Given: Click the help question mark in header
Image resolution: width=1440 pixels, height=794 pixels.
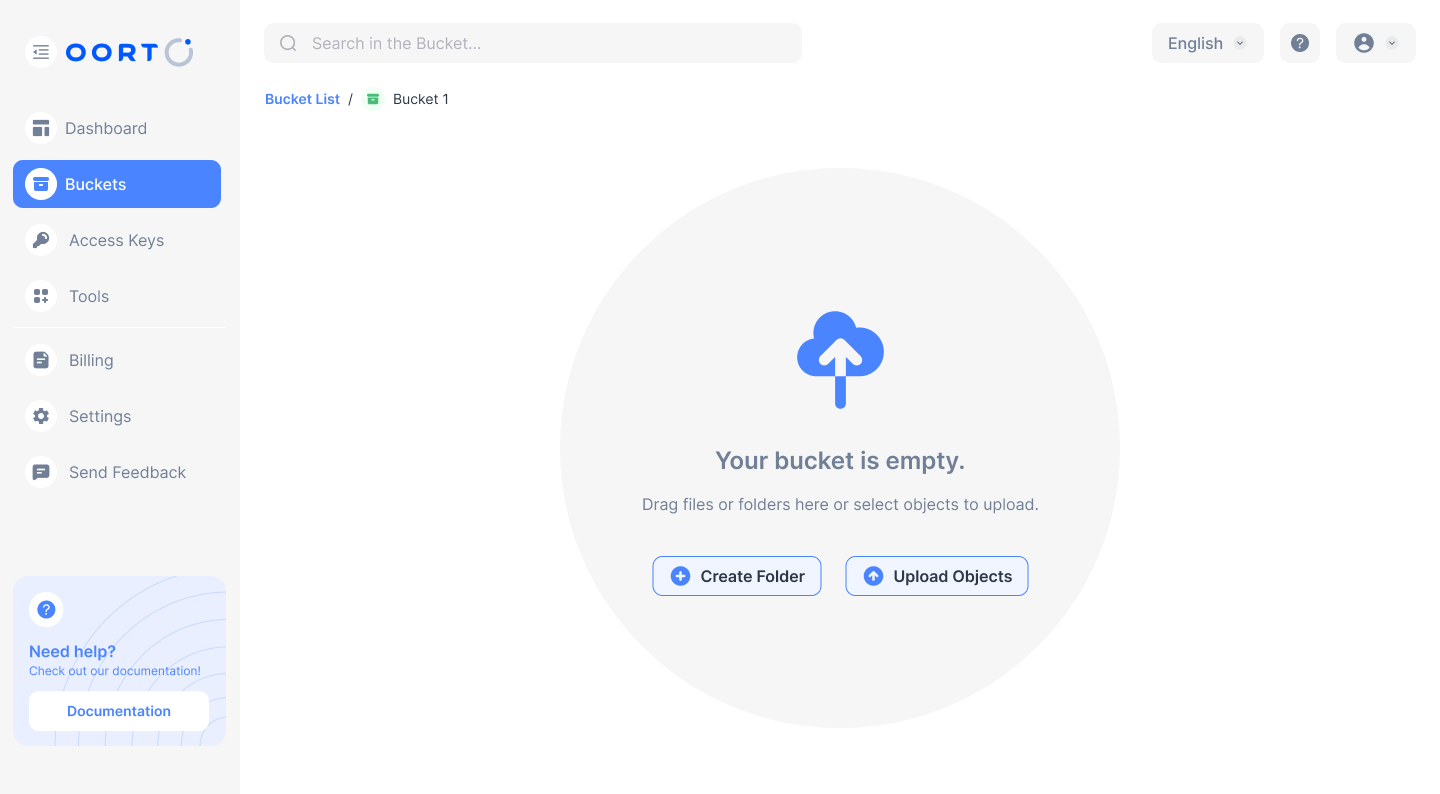Looking at the screenshot, I should 1299,43.
